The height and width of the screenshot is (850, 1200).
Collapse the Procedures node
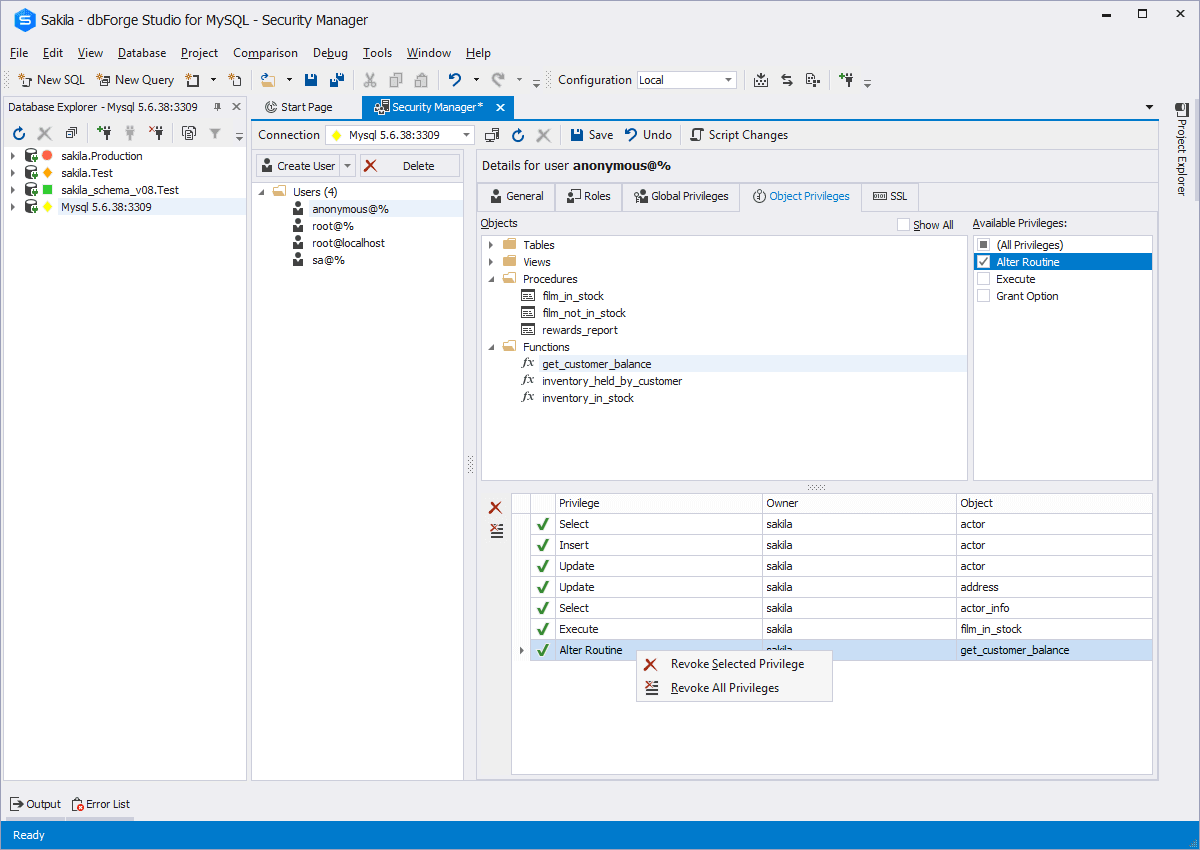tap(491, 279)
